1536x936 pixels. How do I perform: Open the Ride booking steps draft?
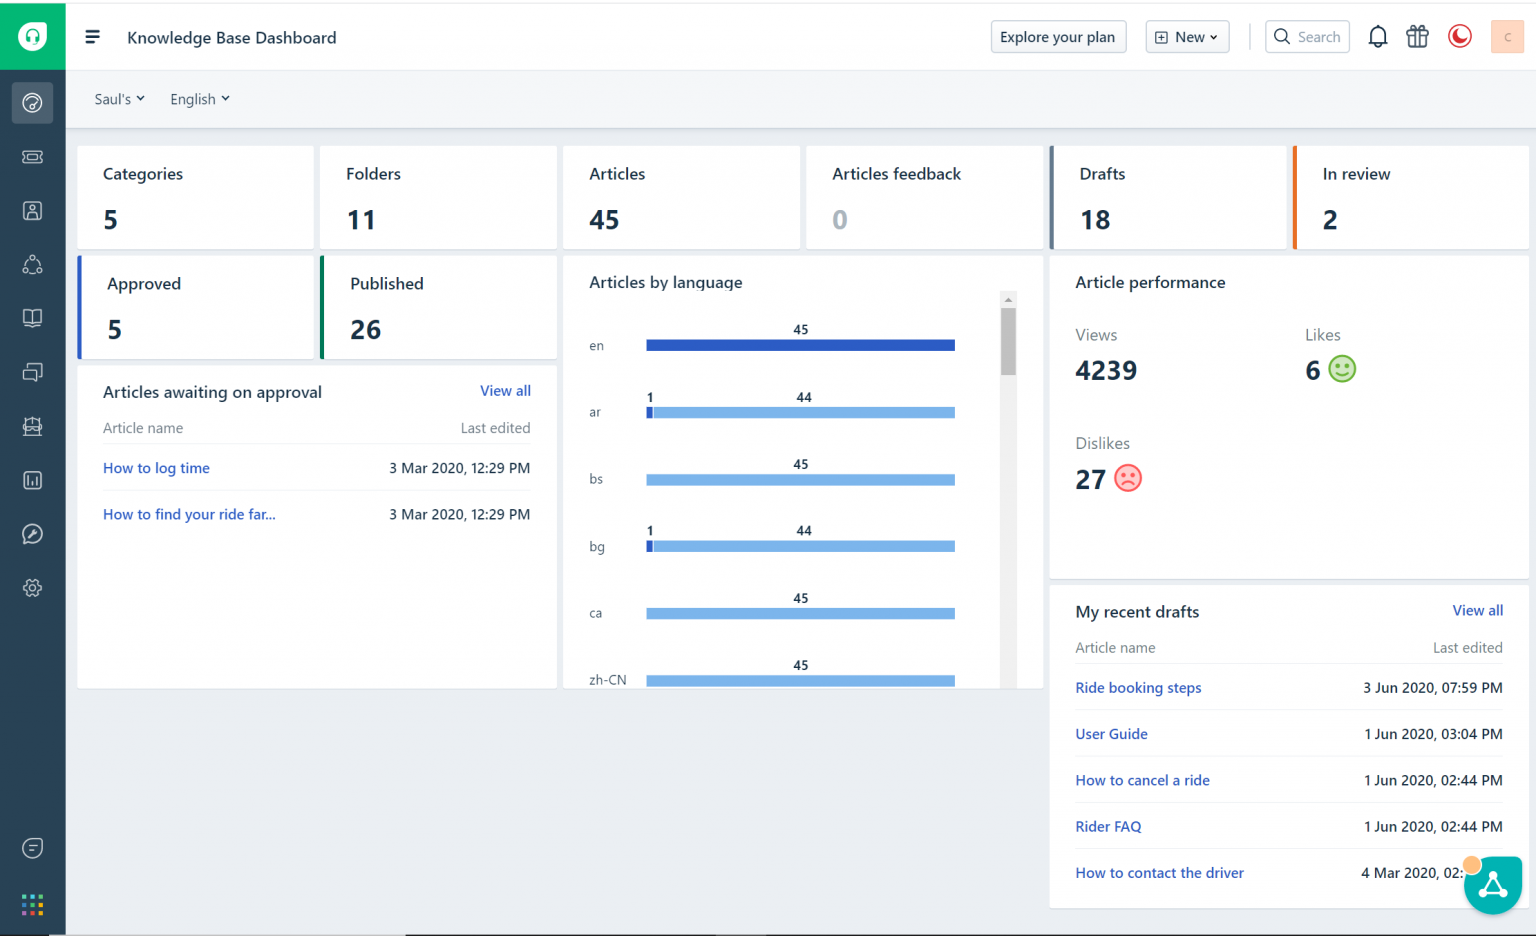pyautogui.click(x=1138, y=687)
